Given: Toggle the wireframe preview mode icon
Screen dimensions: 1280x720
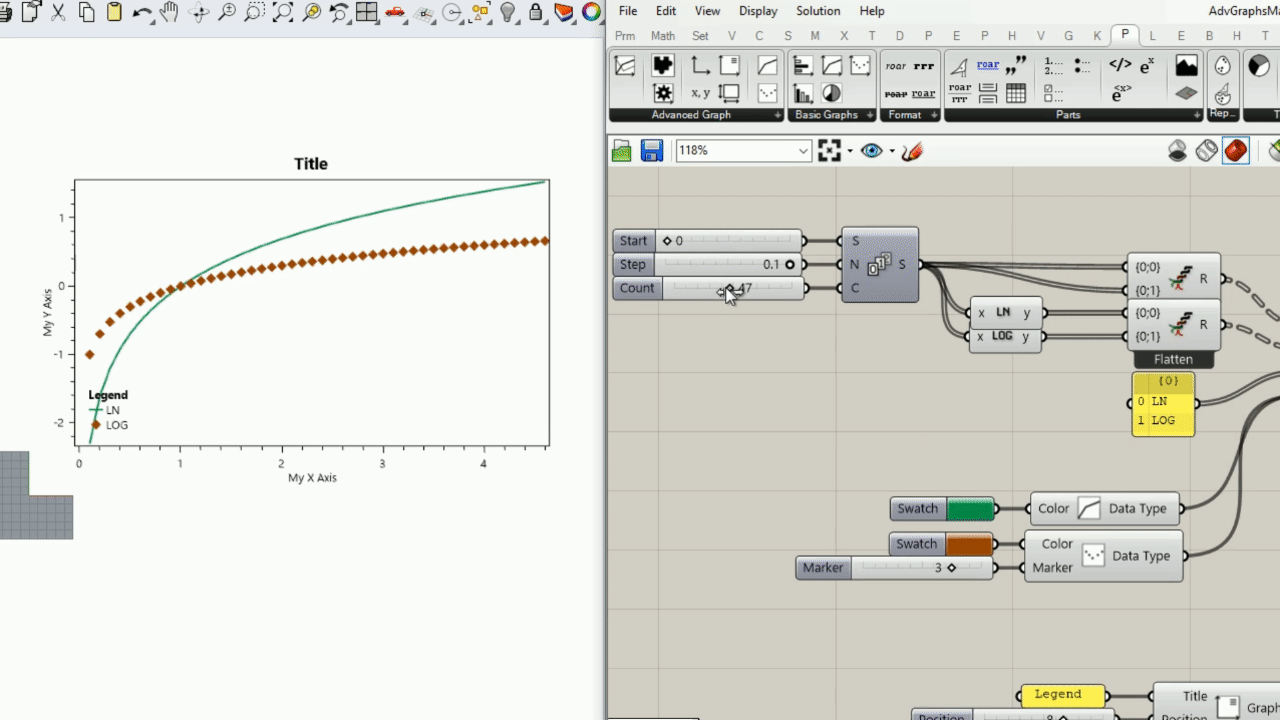Looking at the screenshot, I should coord(1207,151).
